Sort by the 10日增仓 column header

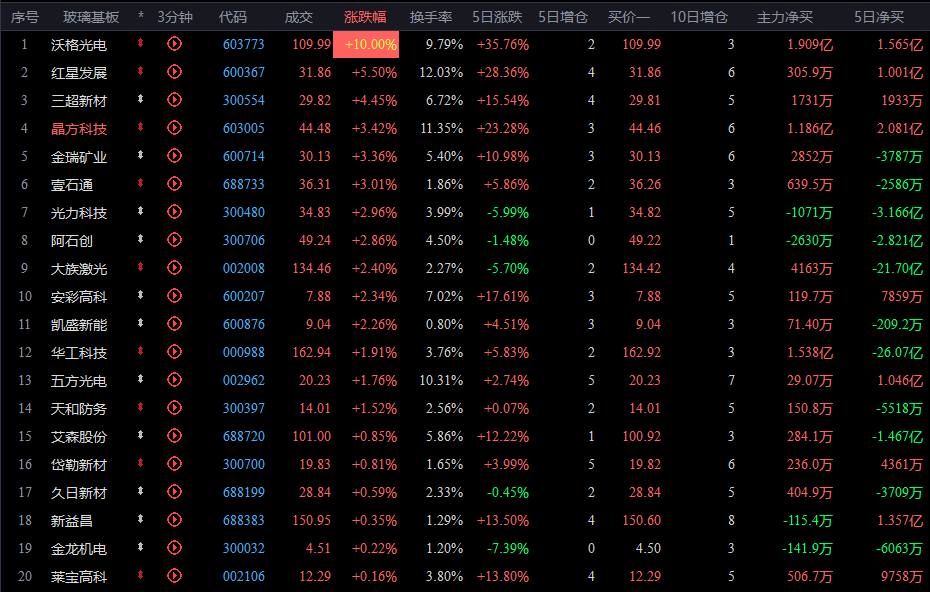click(x=699, y=17)
